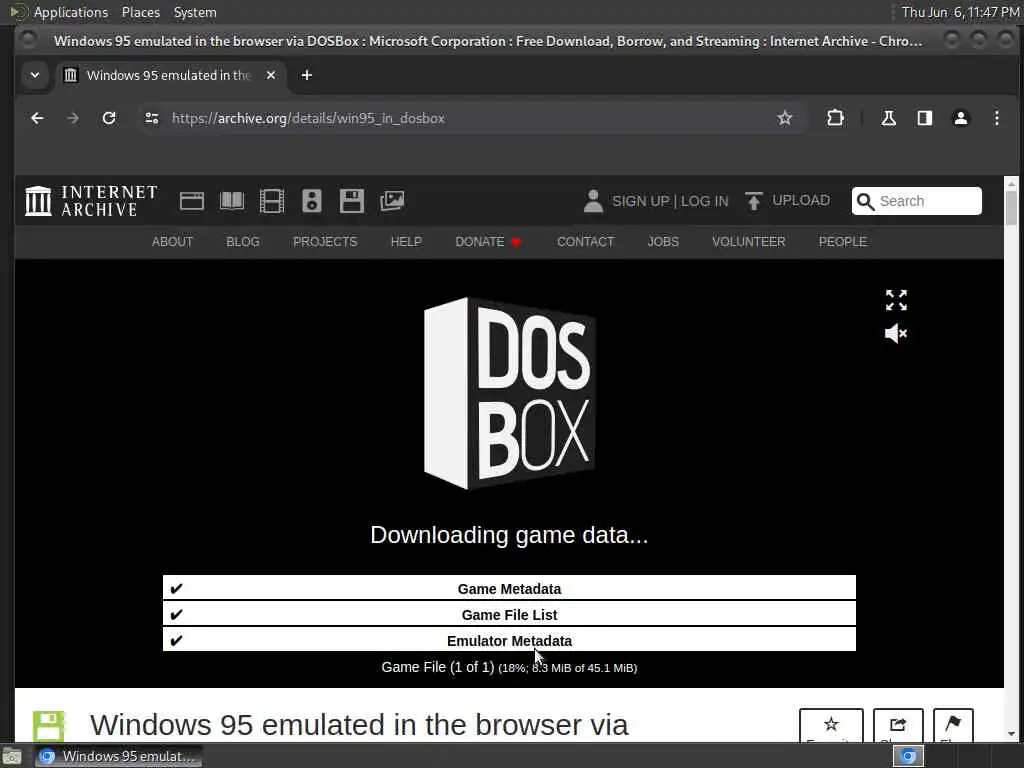Open a new browser tab
The height and width of the screenshot is (768, 1024).
click(306, 75)
